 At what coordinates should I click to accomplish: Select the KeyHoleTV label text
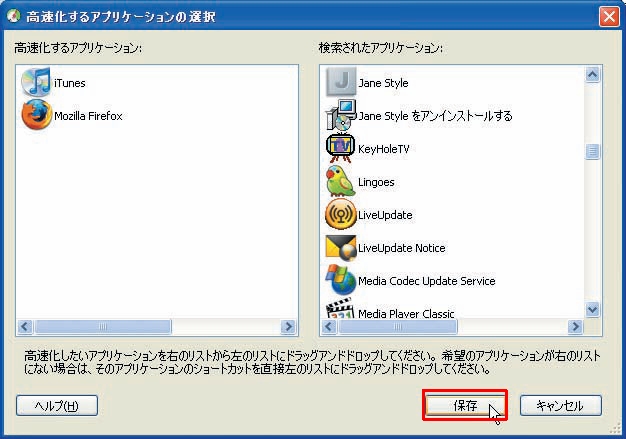pyautogui.click(x=384, y=149)
